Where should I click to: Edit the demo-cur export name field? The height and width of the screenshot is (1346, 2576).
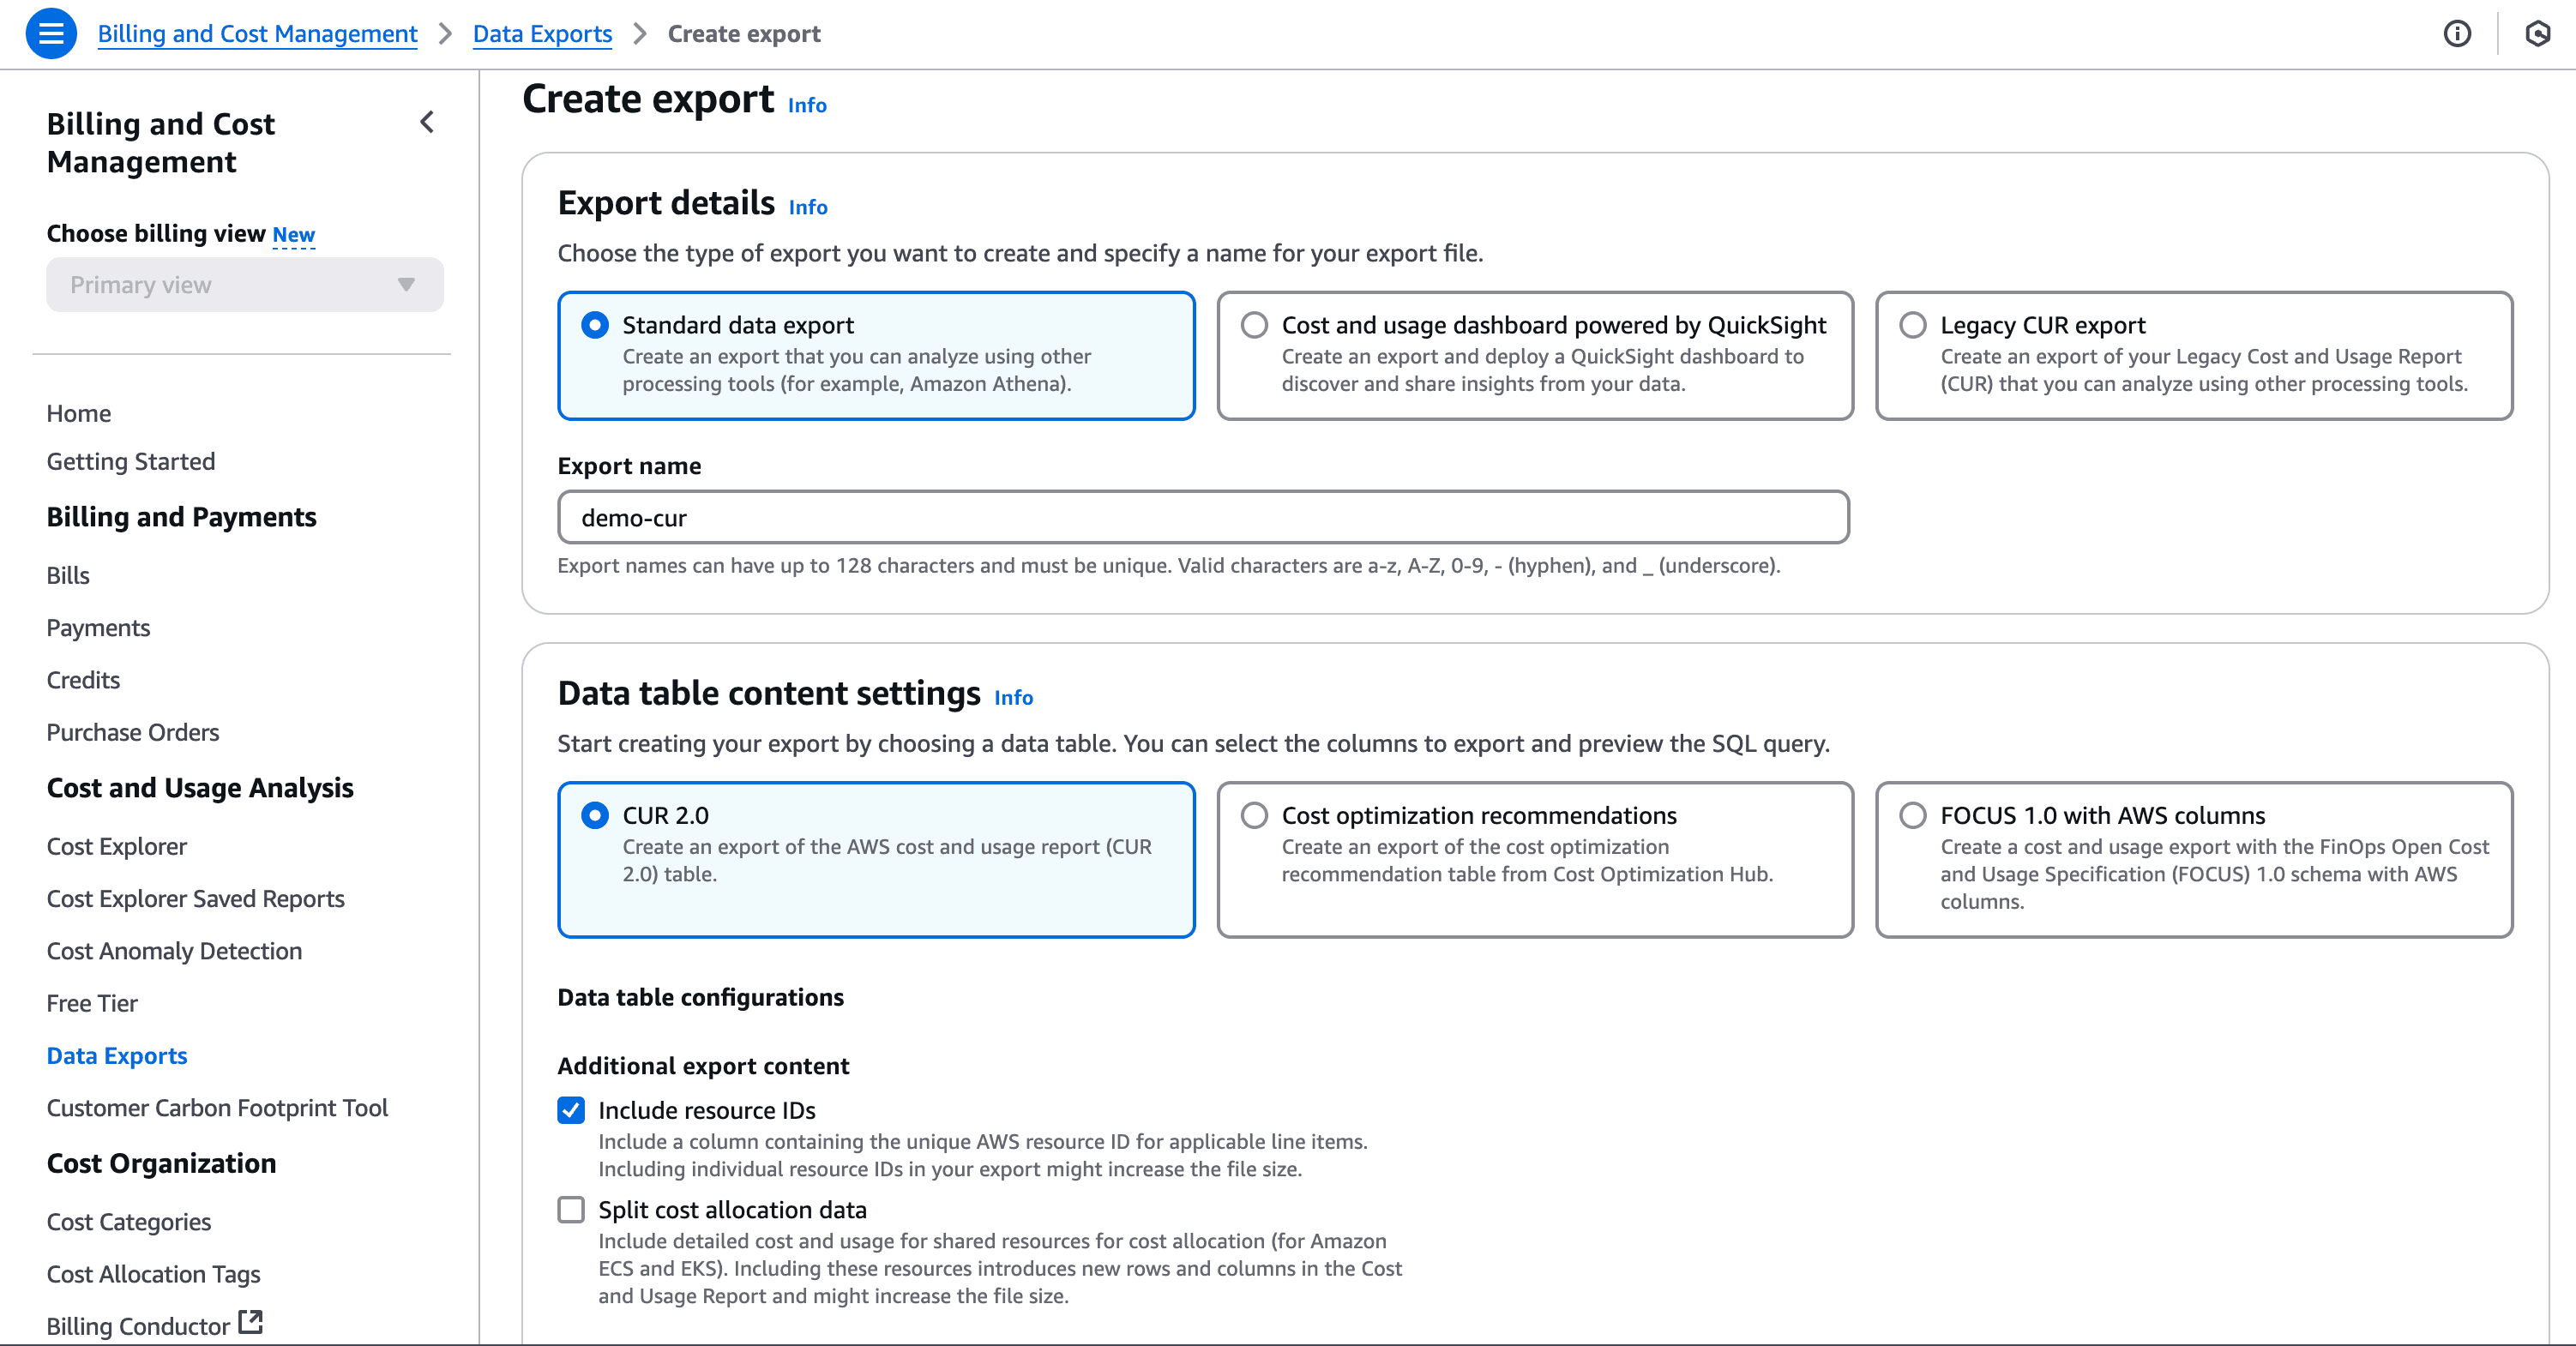point(1200,517)
